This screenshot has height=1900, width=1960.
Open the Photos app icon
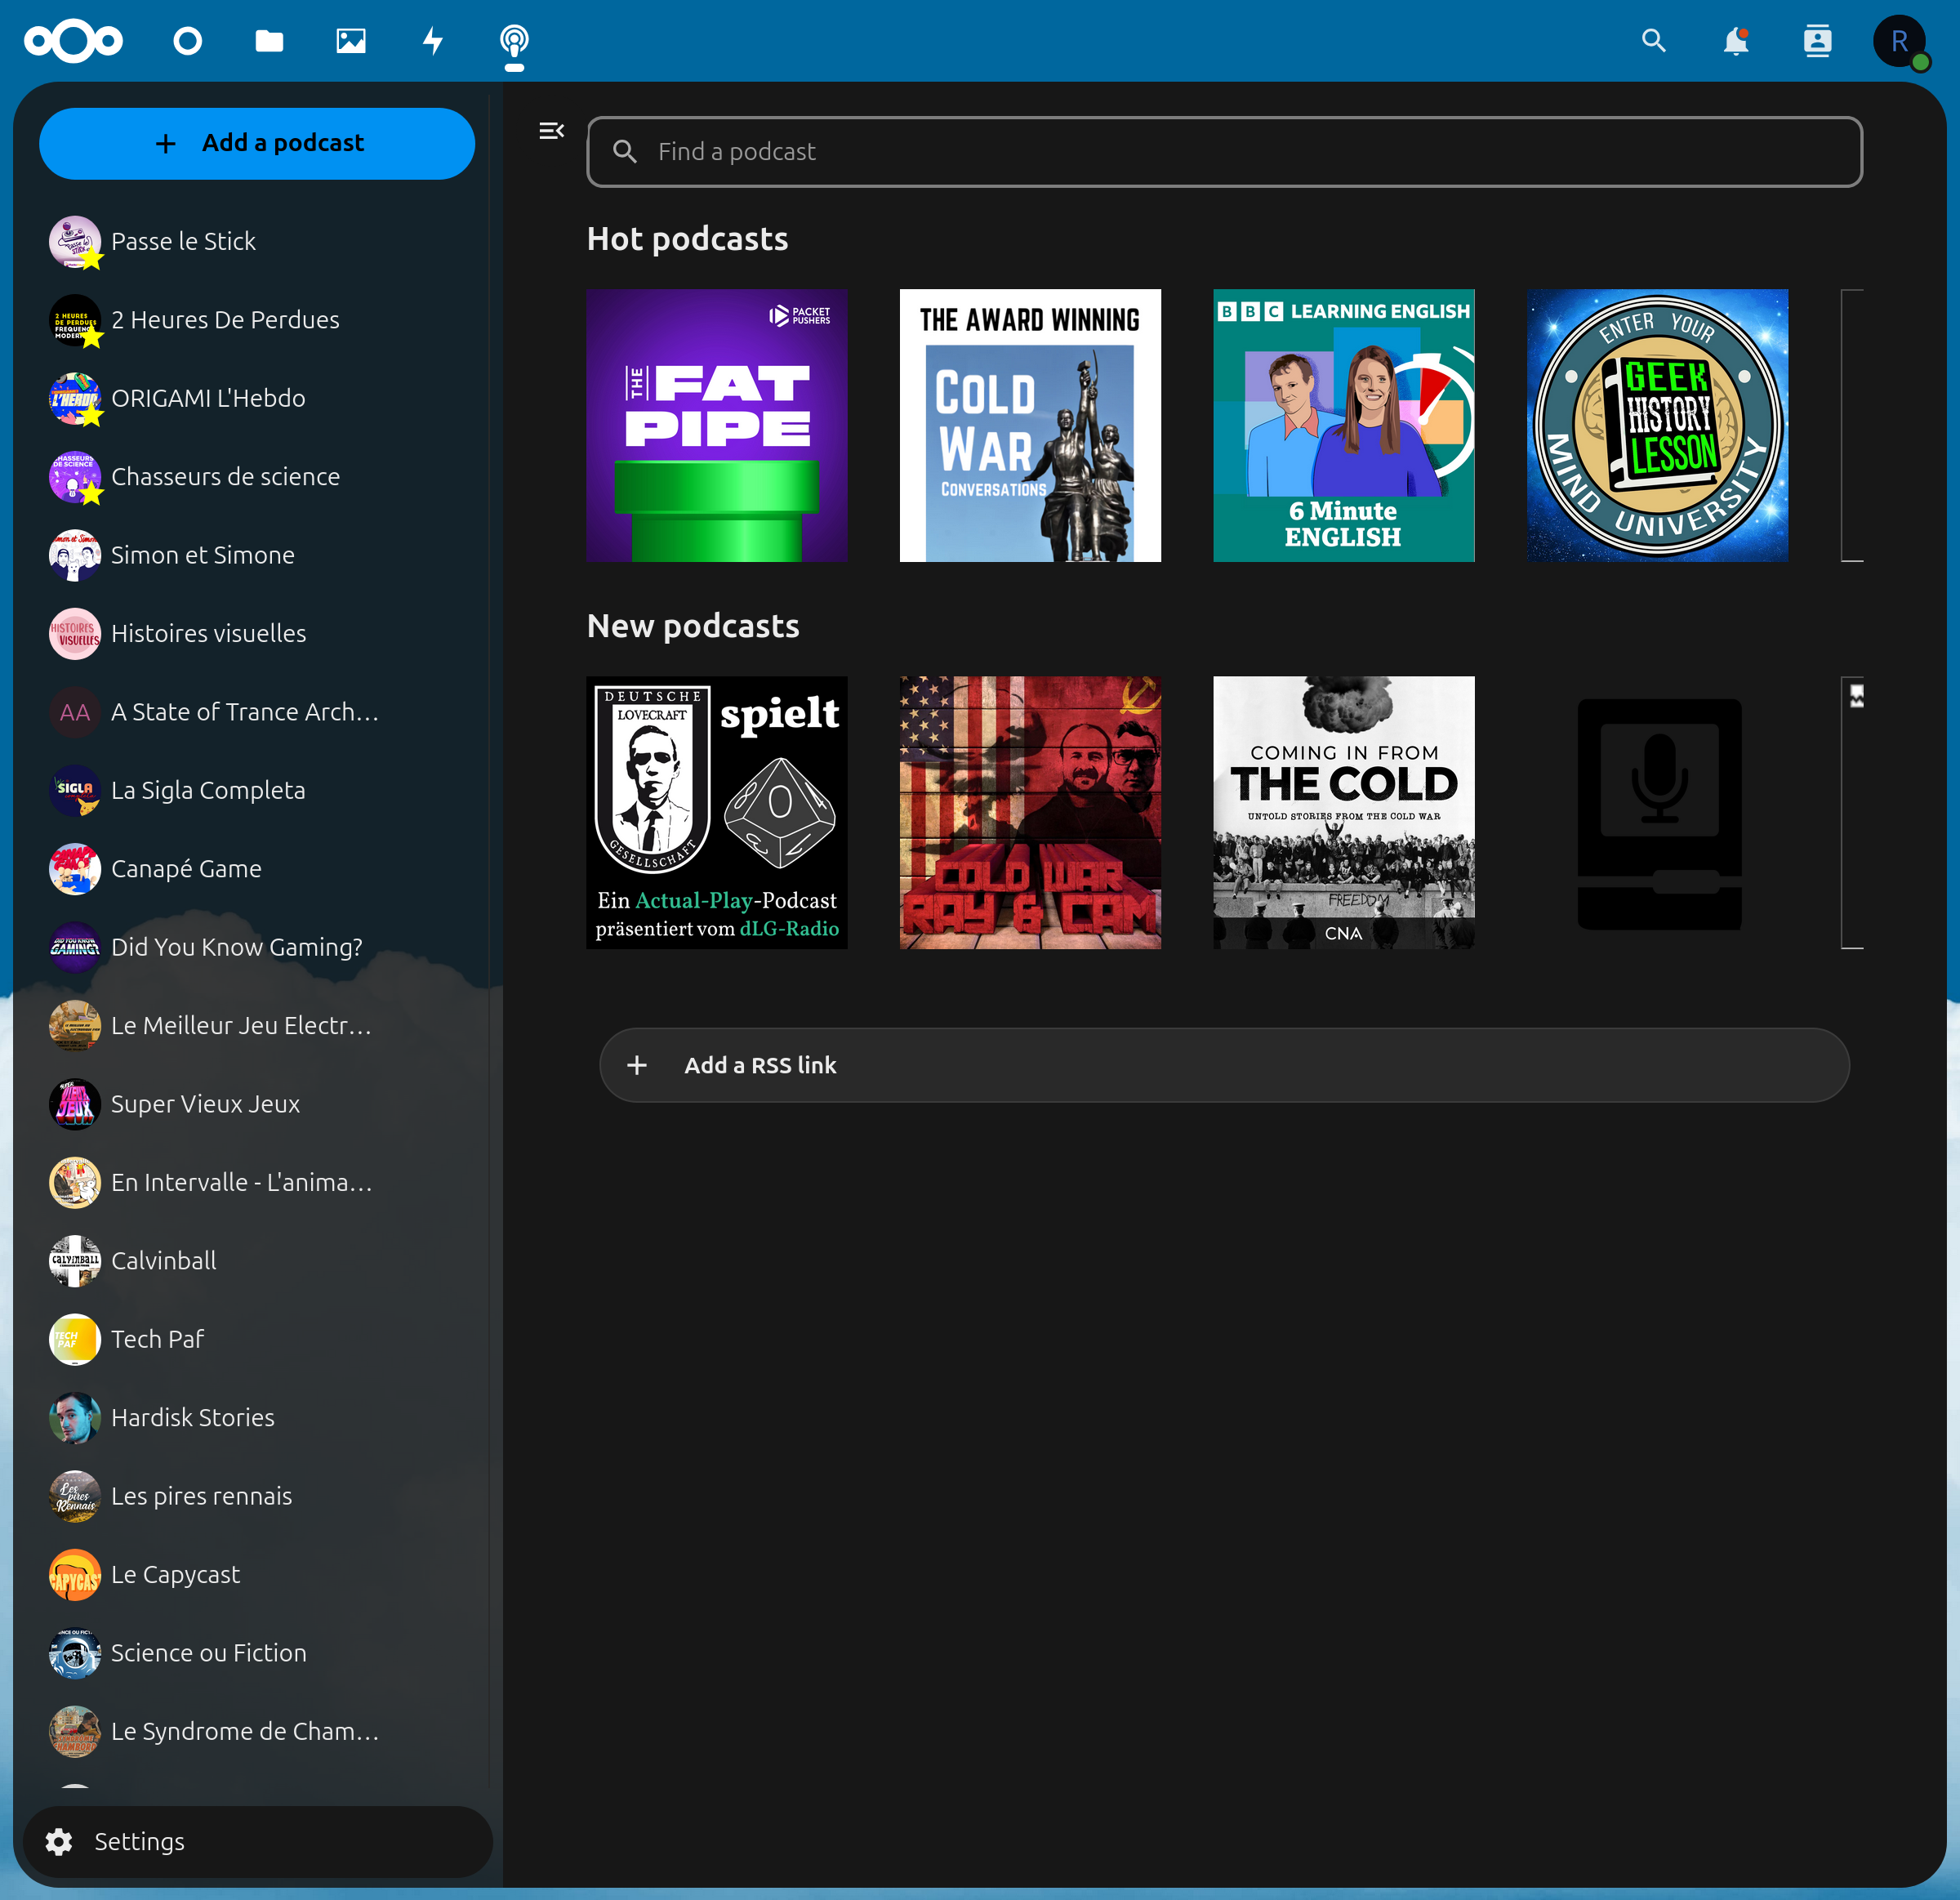point(351,41)
